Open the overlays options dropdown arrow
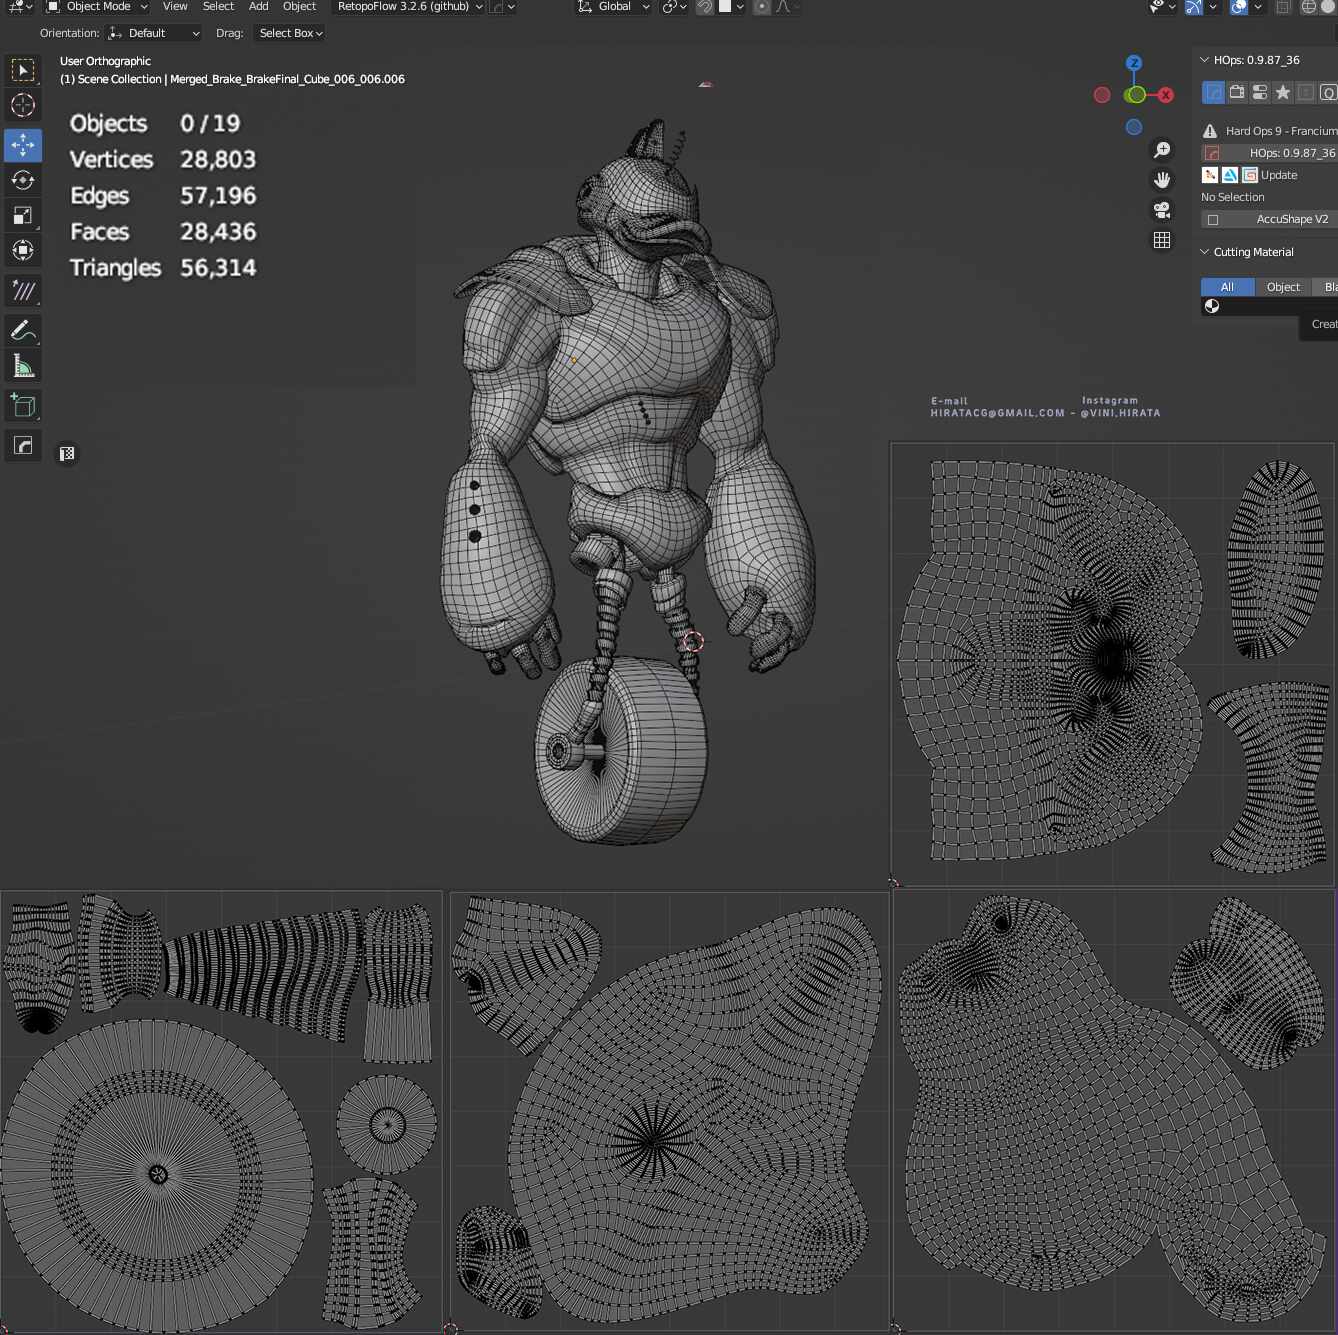 (x=1258, y=6)
